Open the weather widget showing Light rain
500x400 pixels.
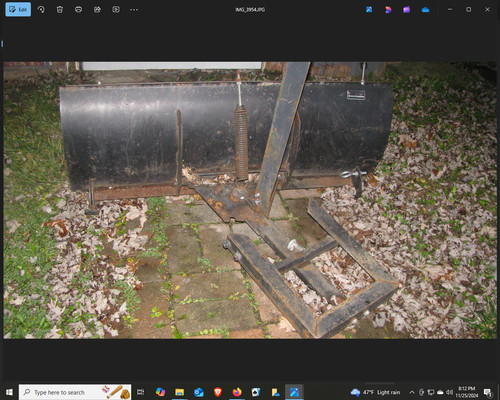click(376, 392)
